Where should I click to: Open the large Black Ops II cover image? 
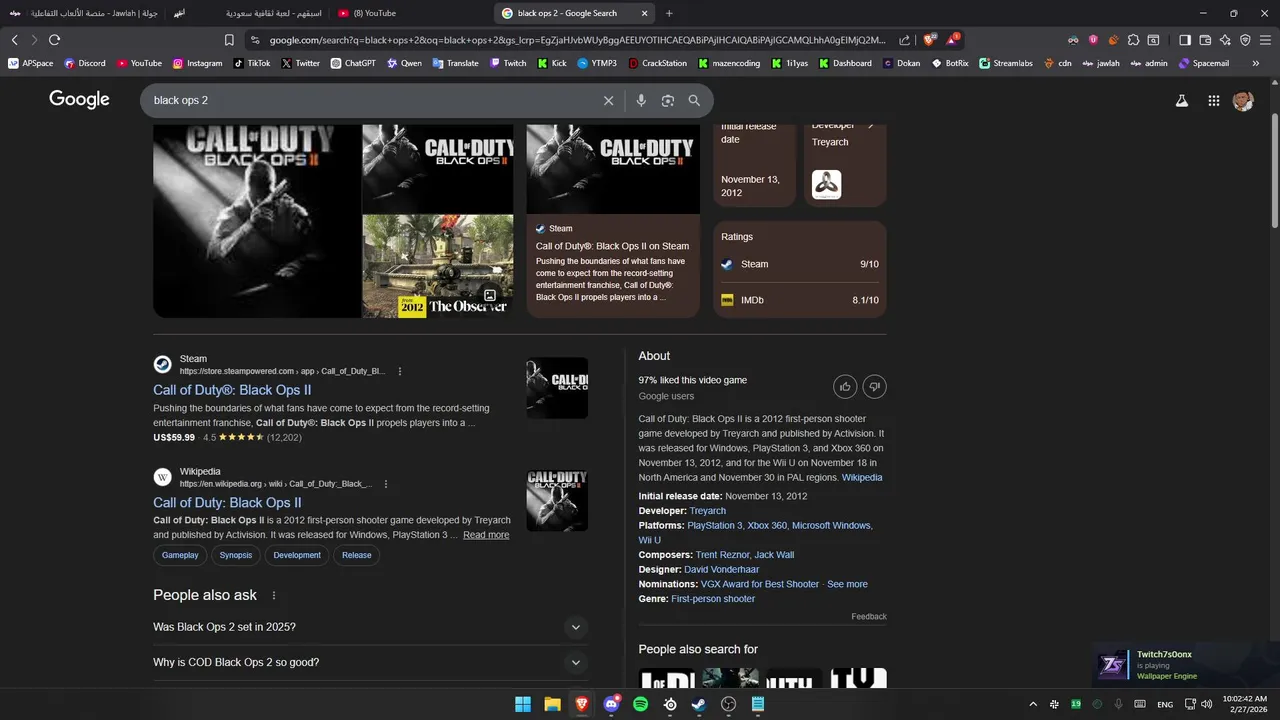pyautogui.click(x=256, y=221)
